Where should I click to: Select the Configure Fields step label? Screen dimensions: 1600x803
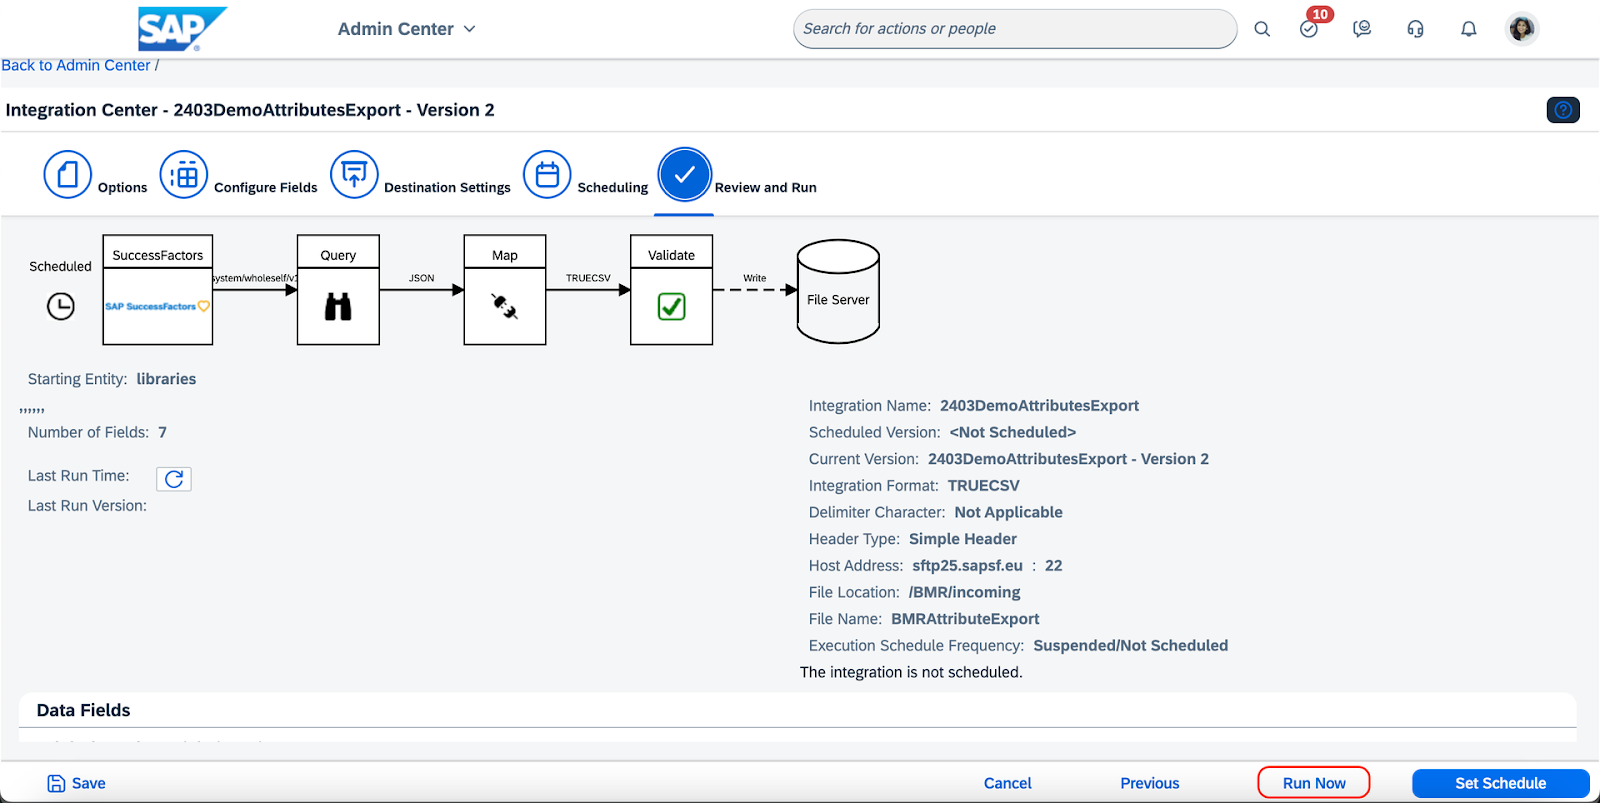265,188
